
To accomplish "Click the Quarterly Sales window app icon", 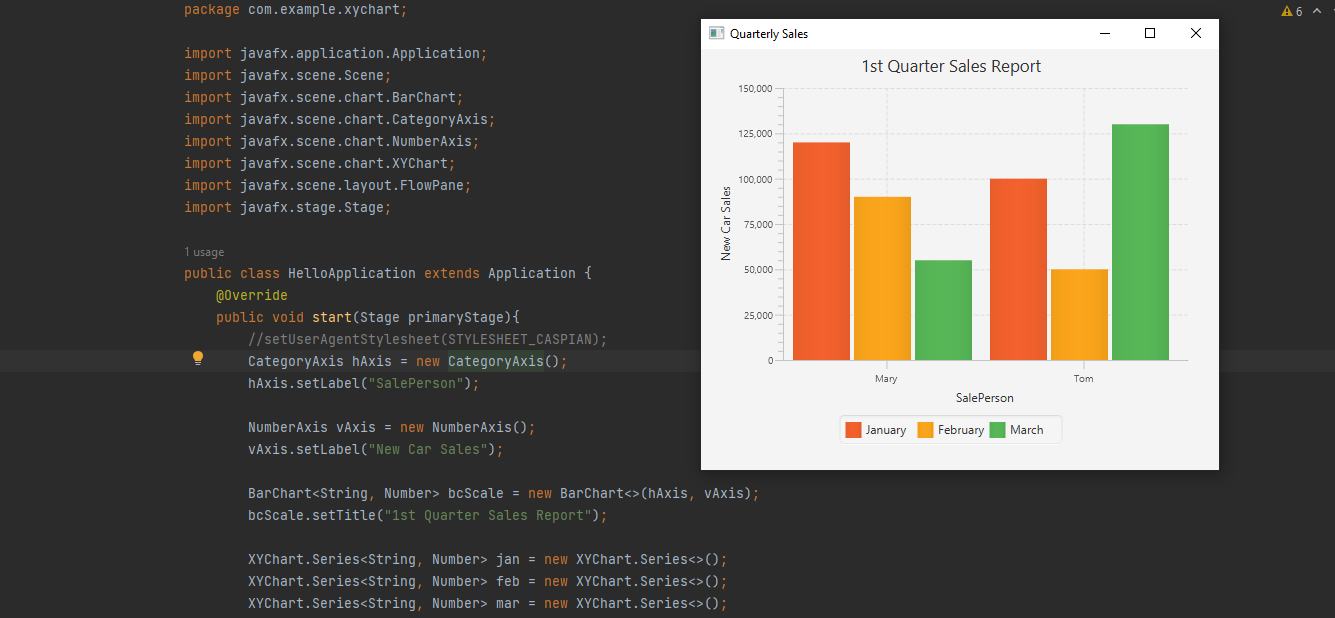I will pyautogui.click(x=716, y=33).
